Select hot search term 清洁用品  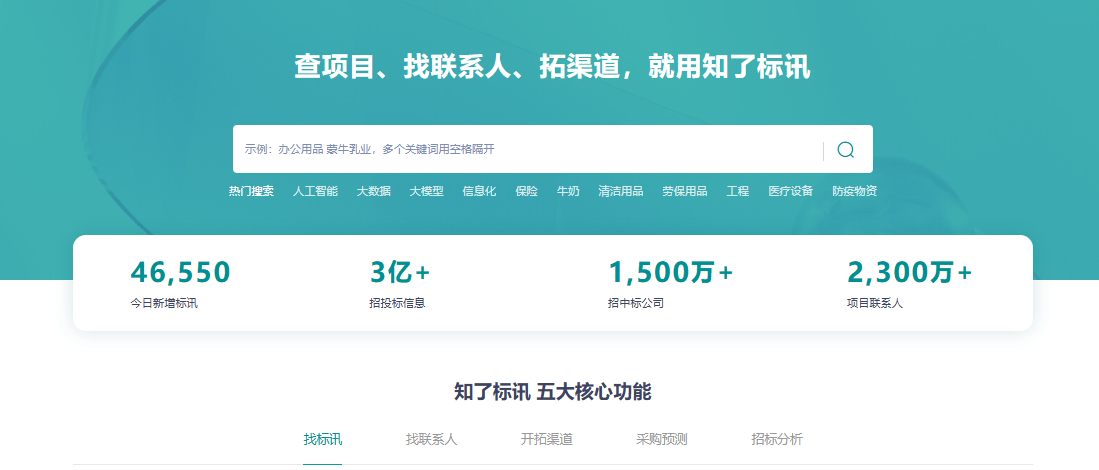point(621,191)
